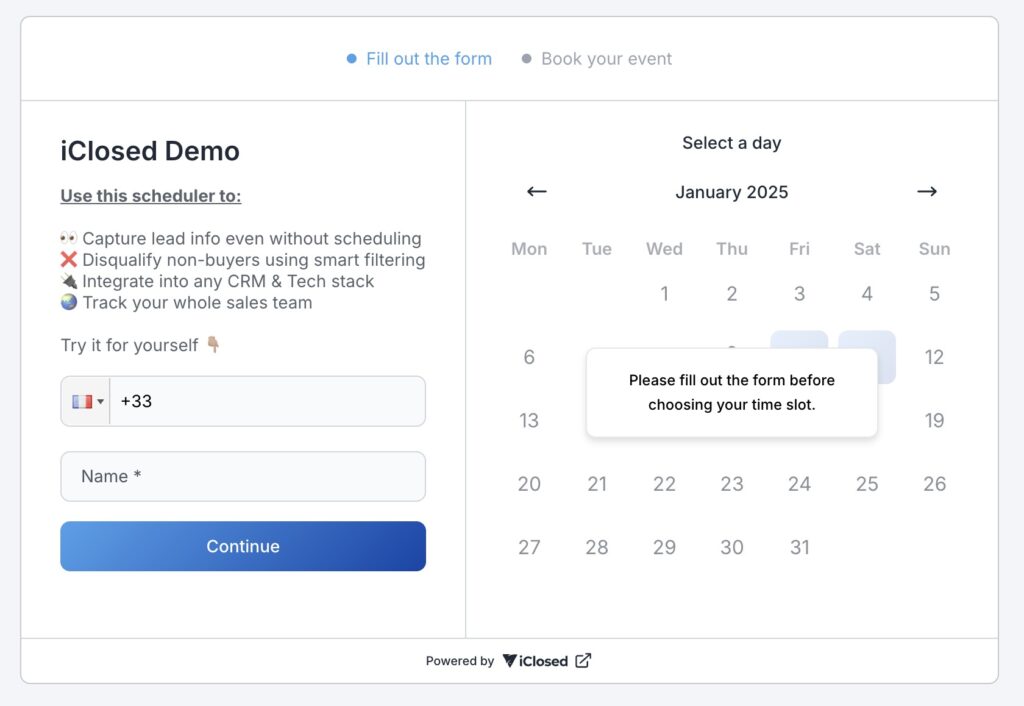The width and height of the screenshot is (1024, 706).
Task: Click the French flag icon
Action: pos(82,401)
